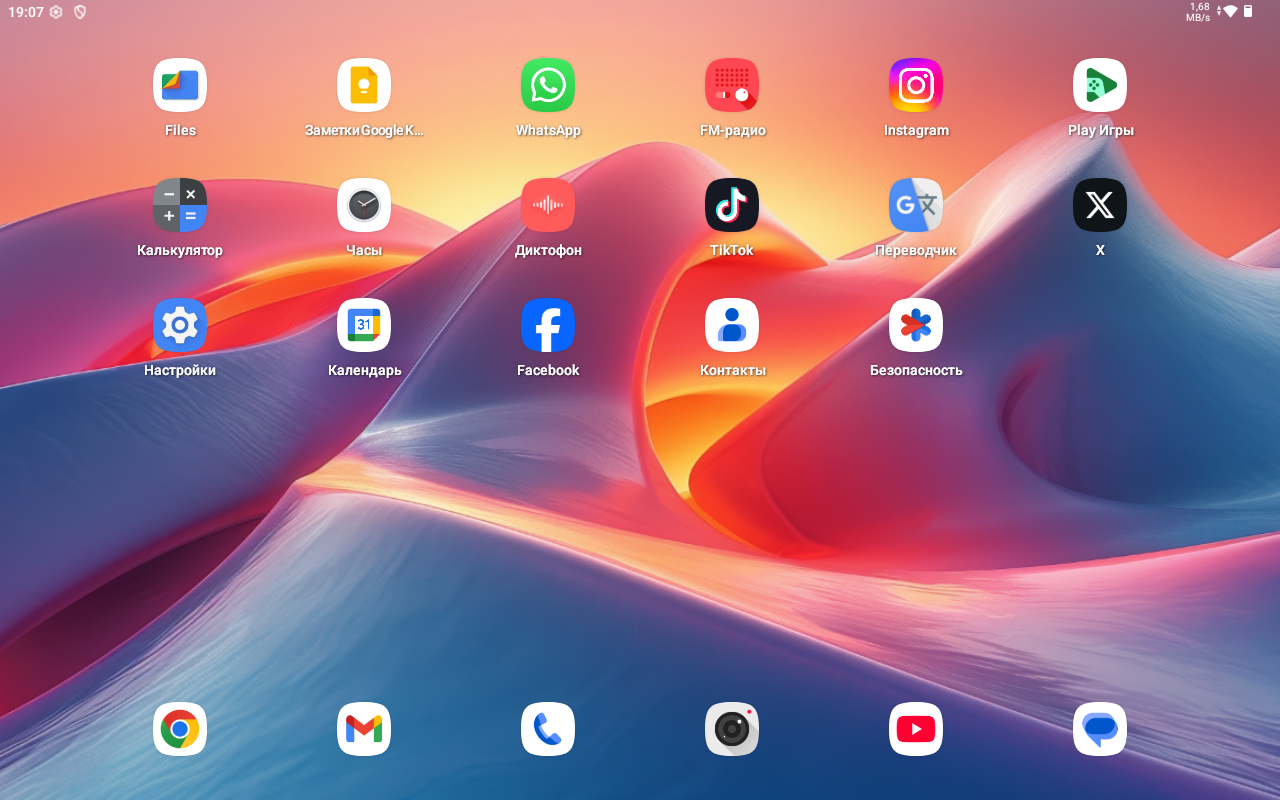Launch Chrome from the dock
The height and width of the screenshot is (800, 1280).
(x=180, y=729)
